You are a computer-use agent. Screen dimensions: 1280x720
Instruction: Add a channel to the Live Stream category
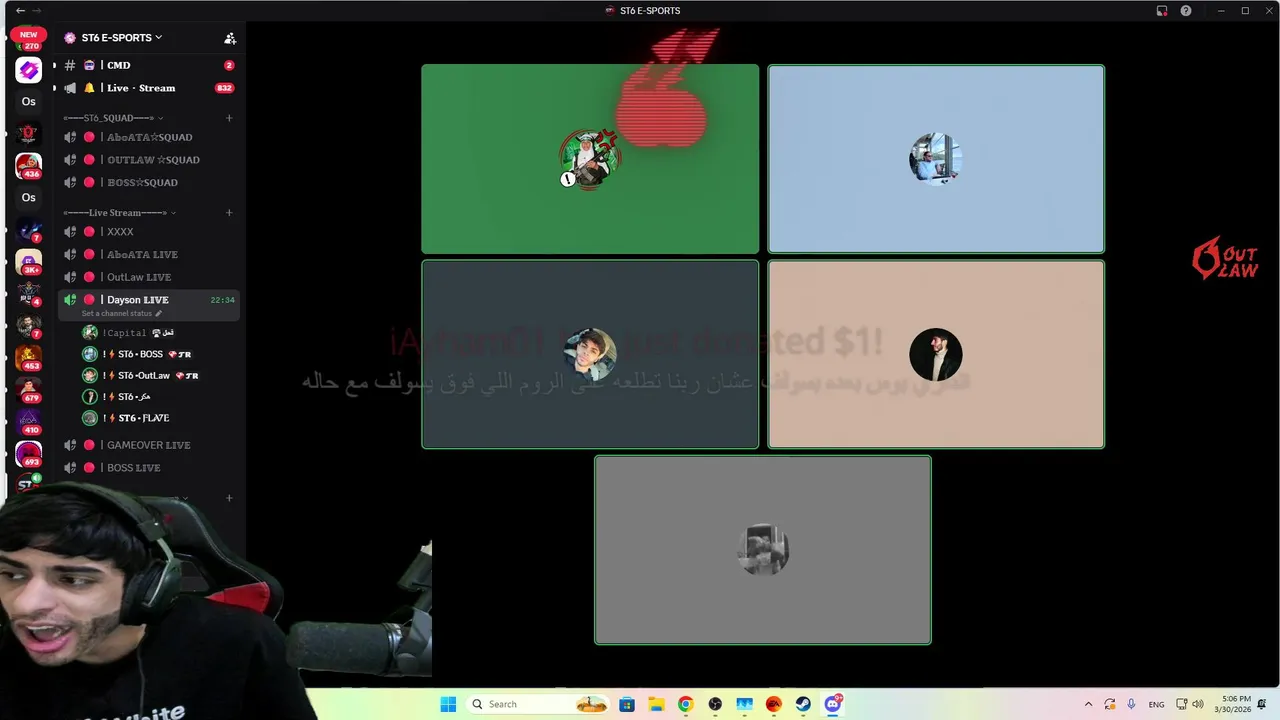[x=229, y=213]
